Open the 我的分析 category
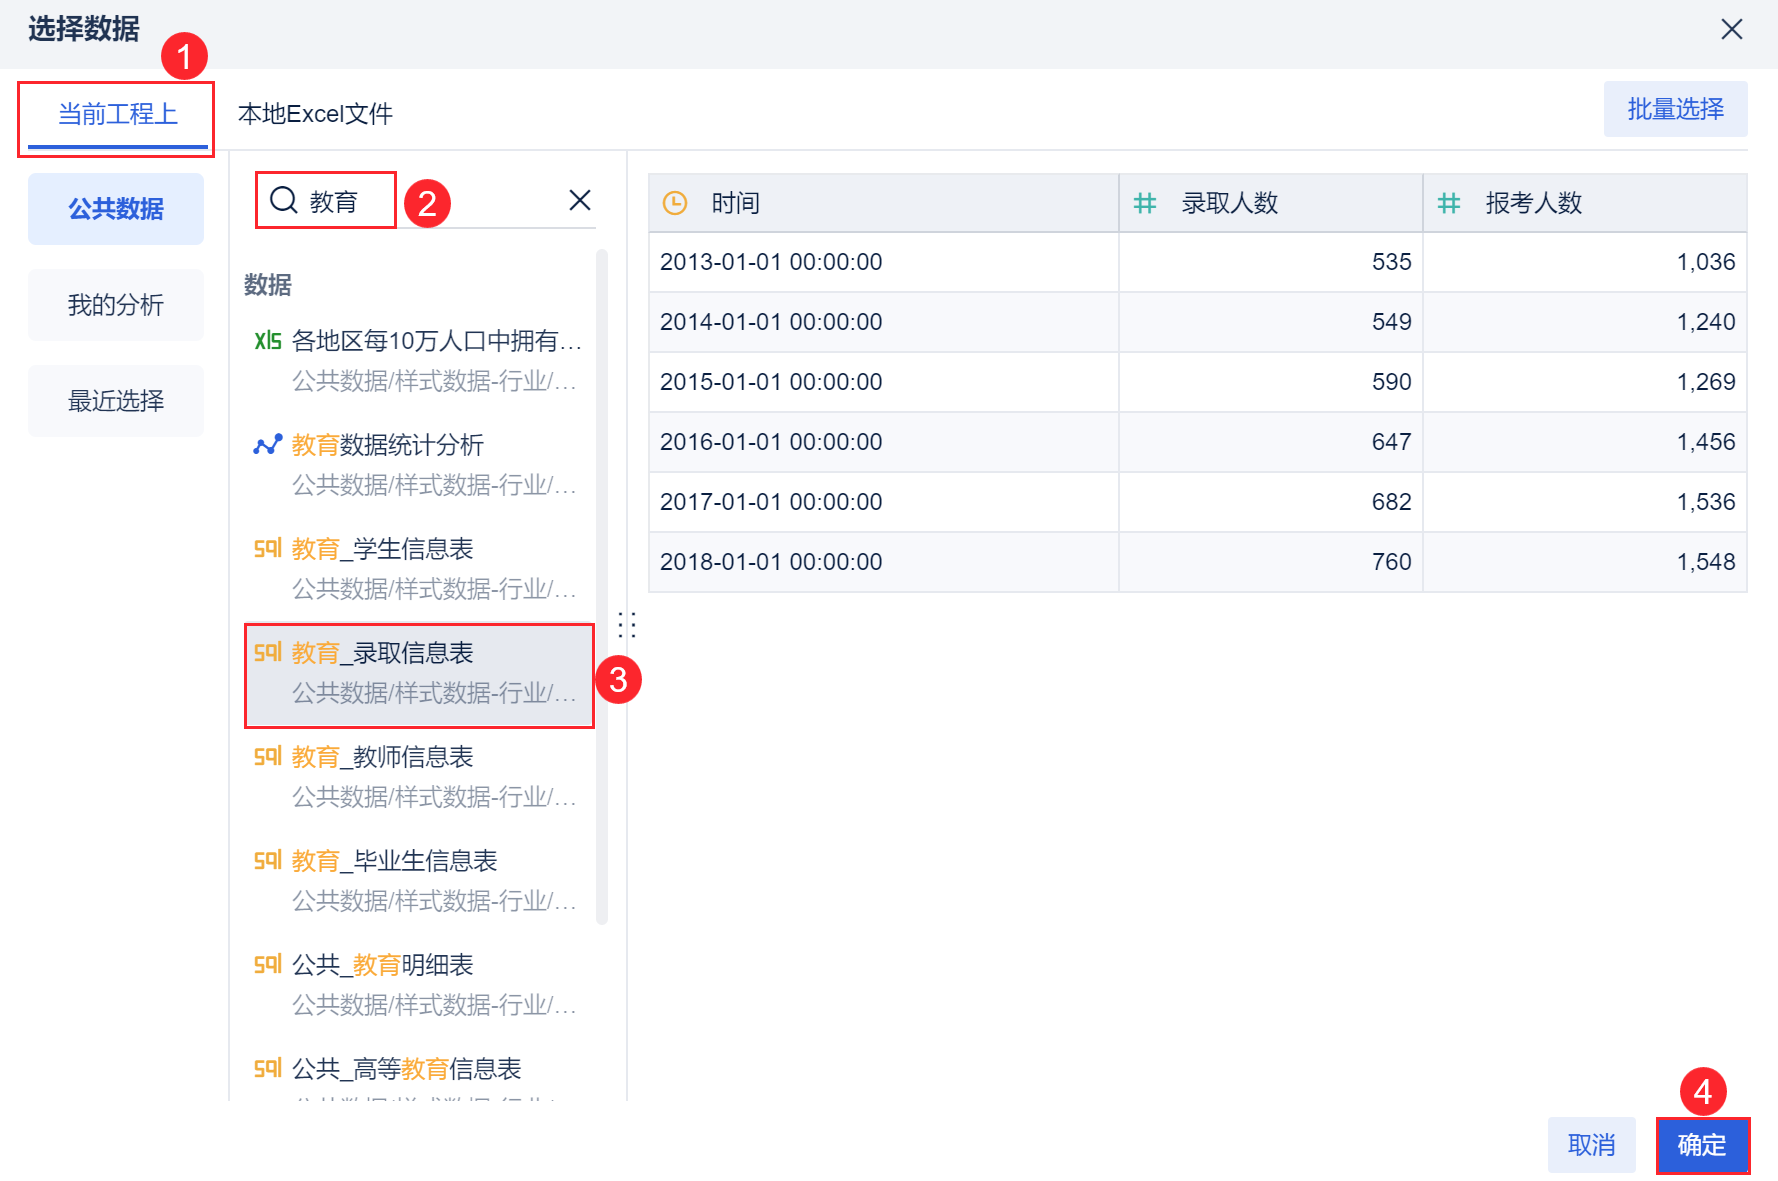 [116, 305]
